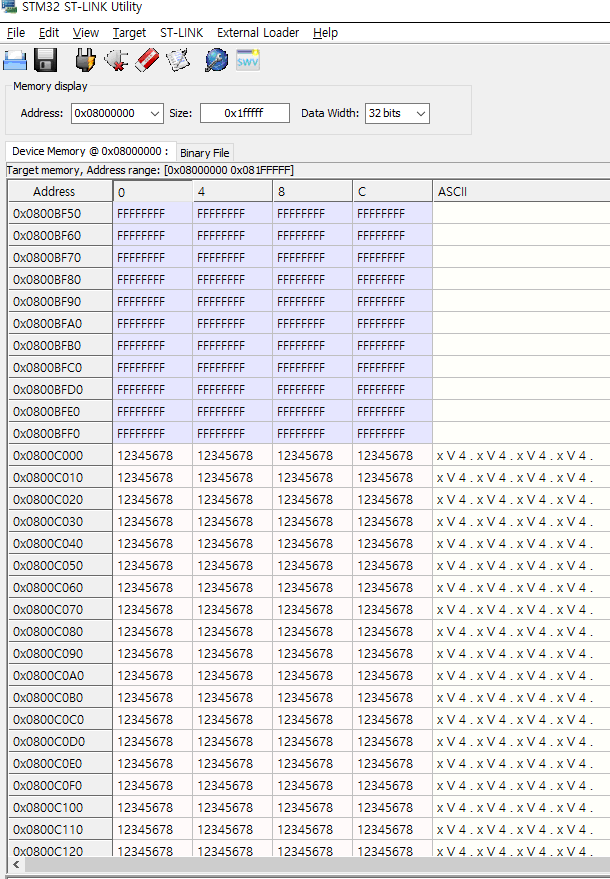The image size is (610, 879).
Task: Select address row 0x0800C050
Action: click(x=60, y=565)
